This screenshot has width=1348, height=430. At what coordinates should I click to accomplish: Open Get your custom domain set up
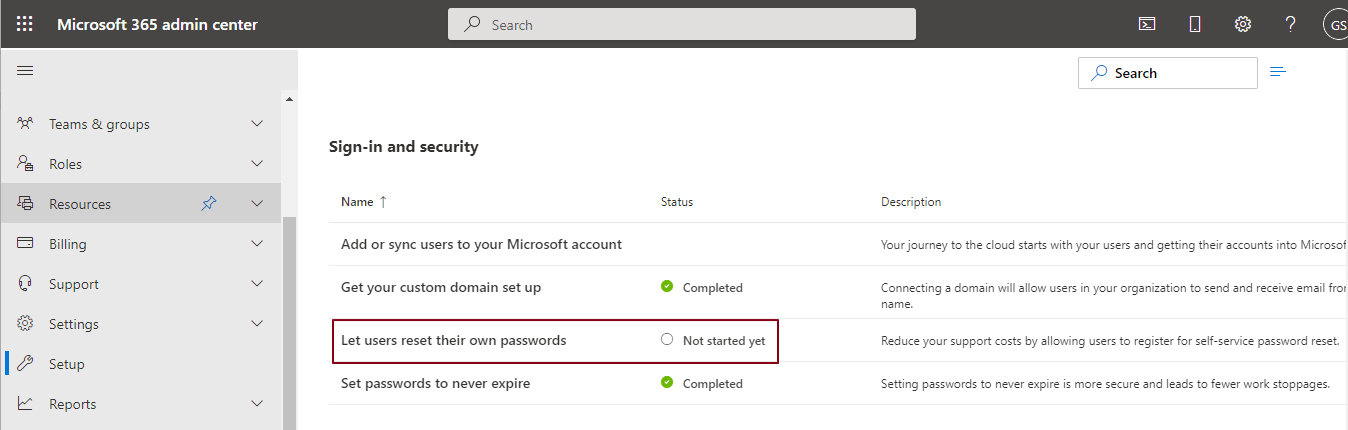pyautogui.click(x=441, y=287)
